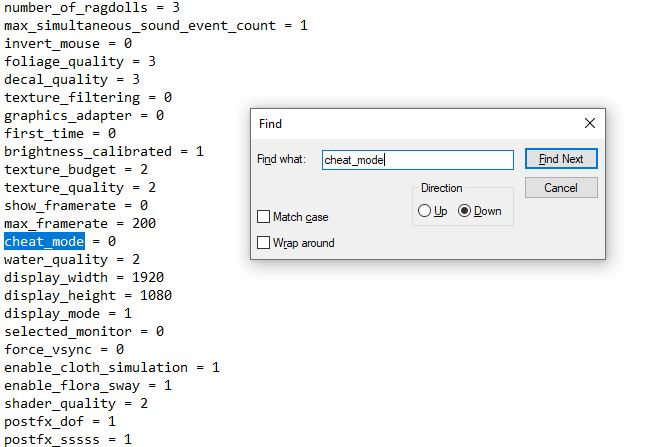
Task: Click the line 'selected_monitor = 0'
Action: pyautogui.click(x=84, y=331)
